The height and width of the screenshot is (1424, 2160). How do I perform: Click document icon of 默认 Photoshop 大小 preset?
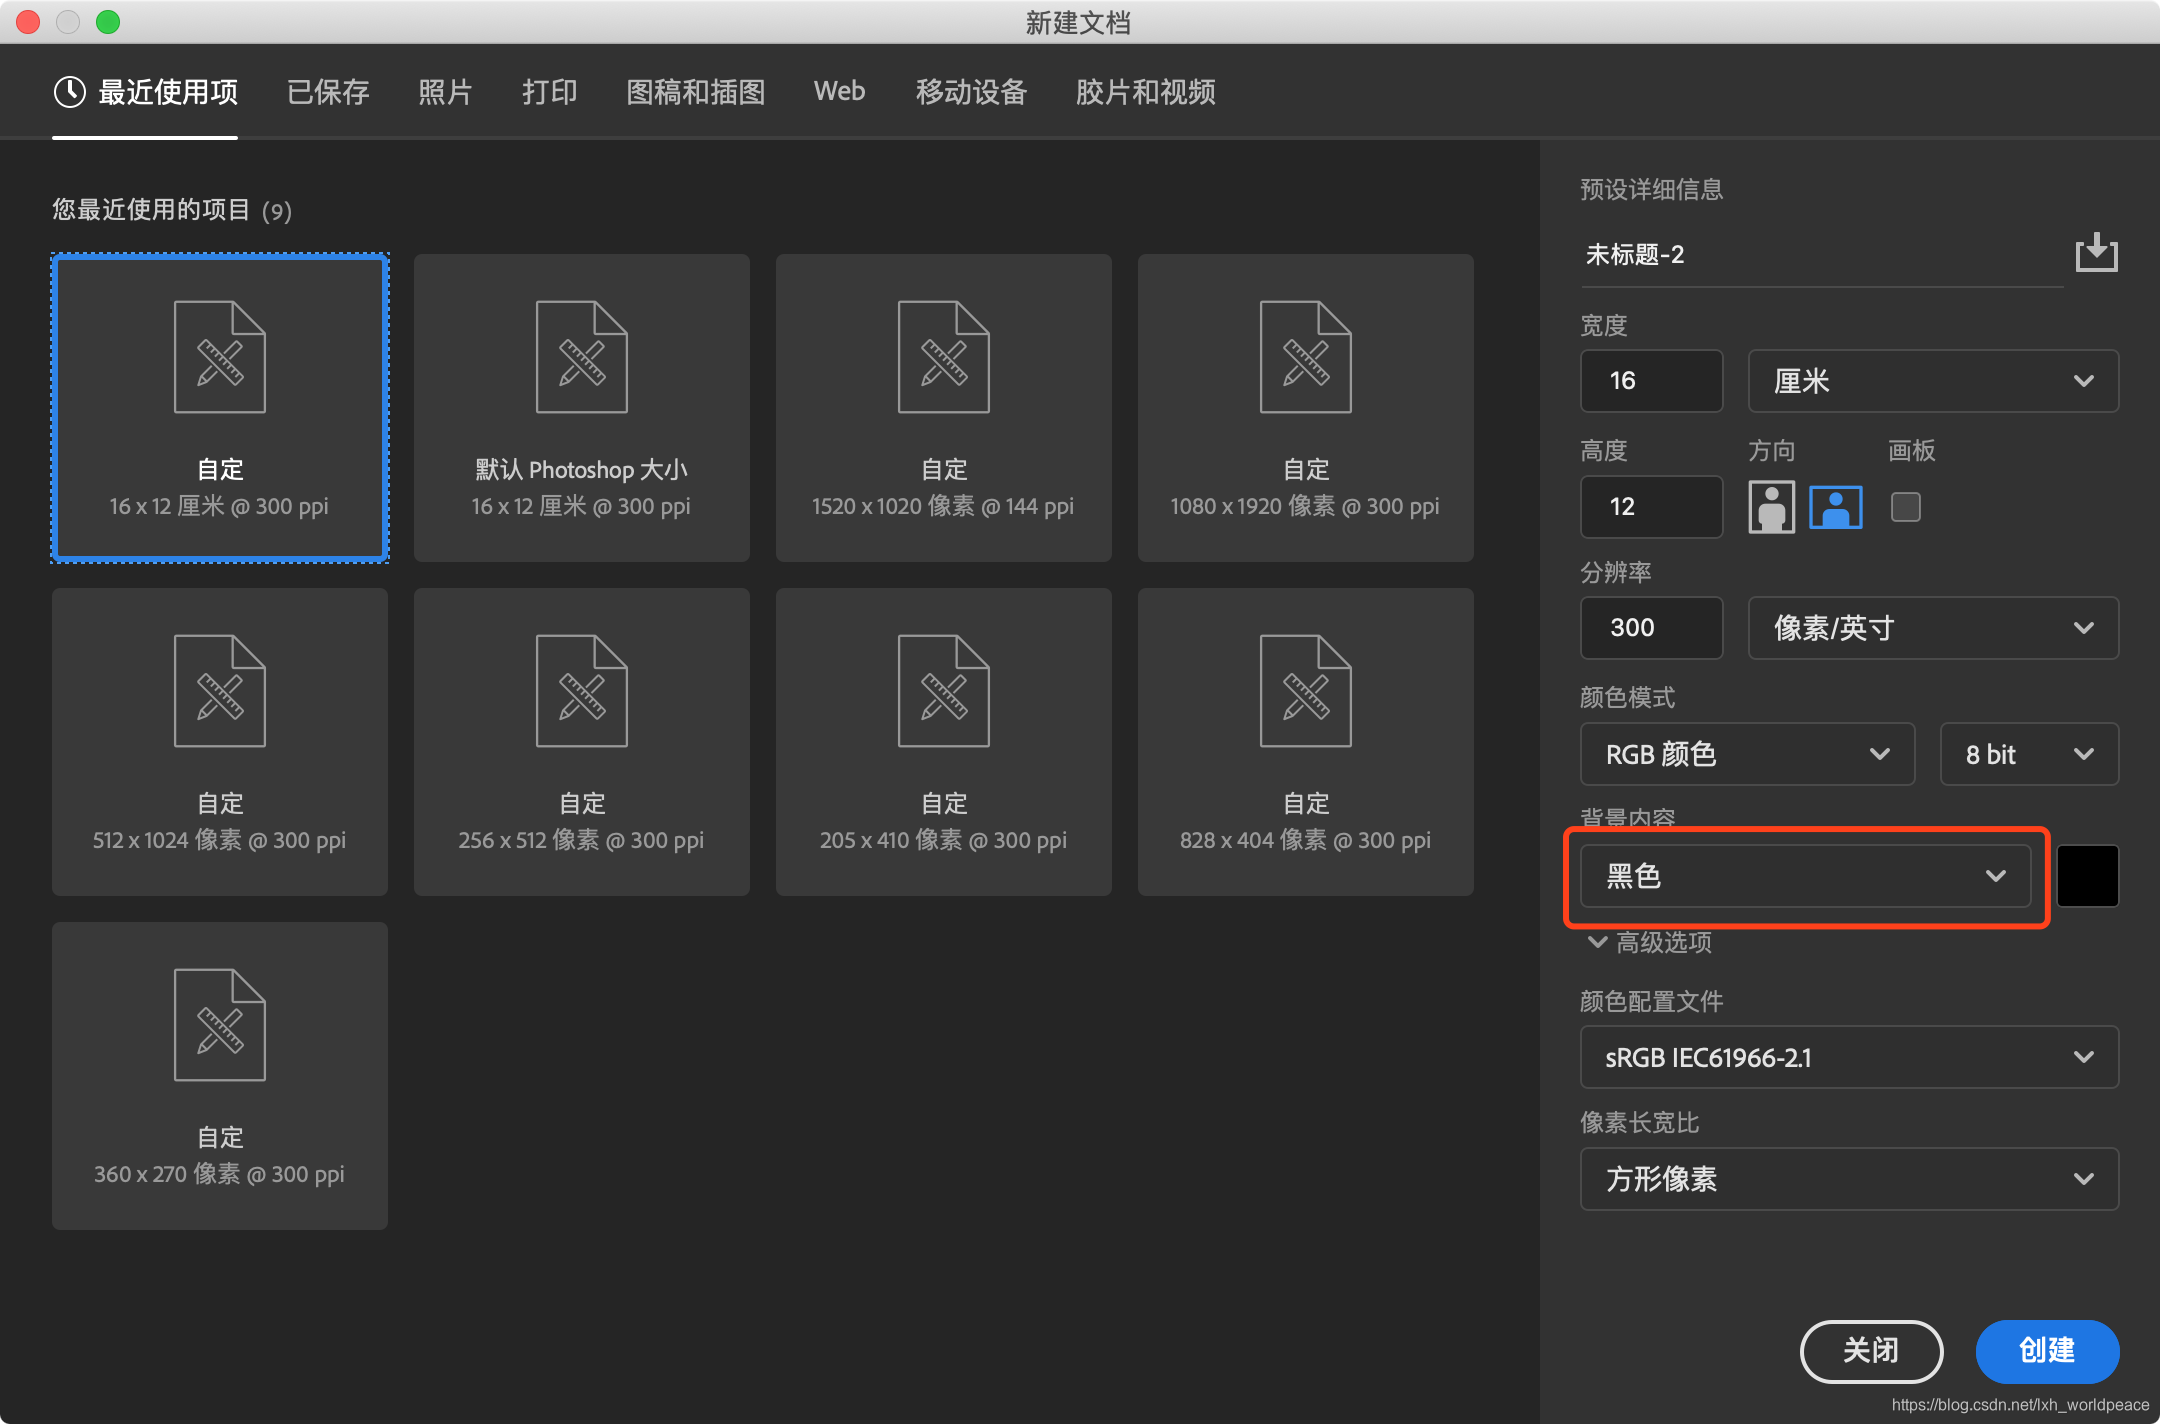pyautogui.click(x=582, y=357)
